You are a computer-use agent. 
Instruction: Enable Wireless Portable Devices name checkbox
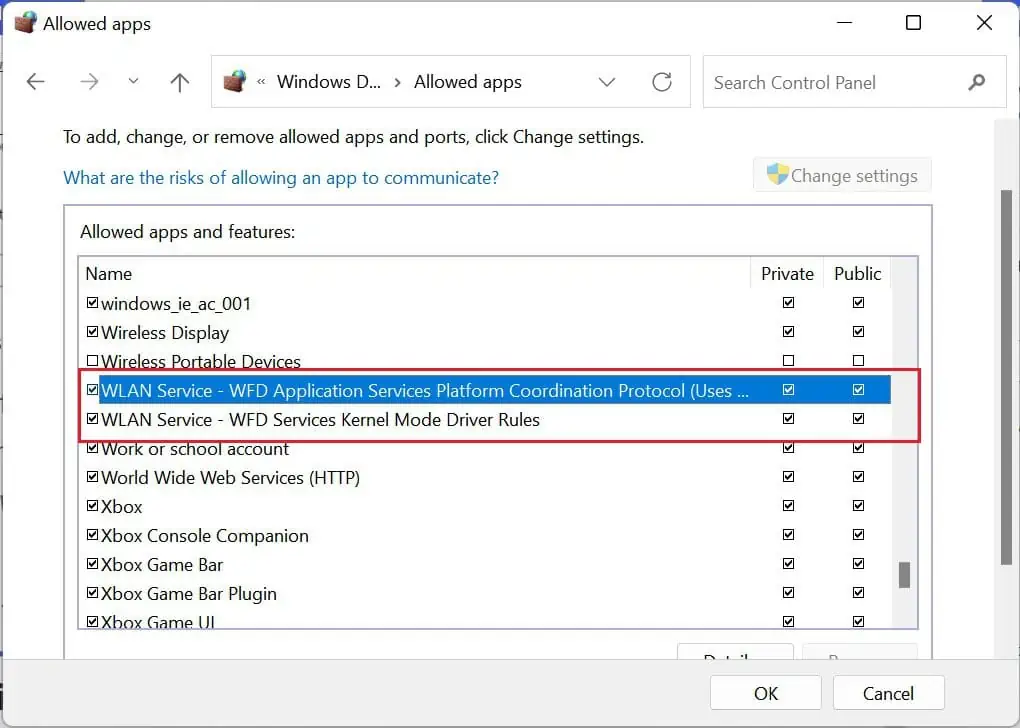click(x=92, y=360)
